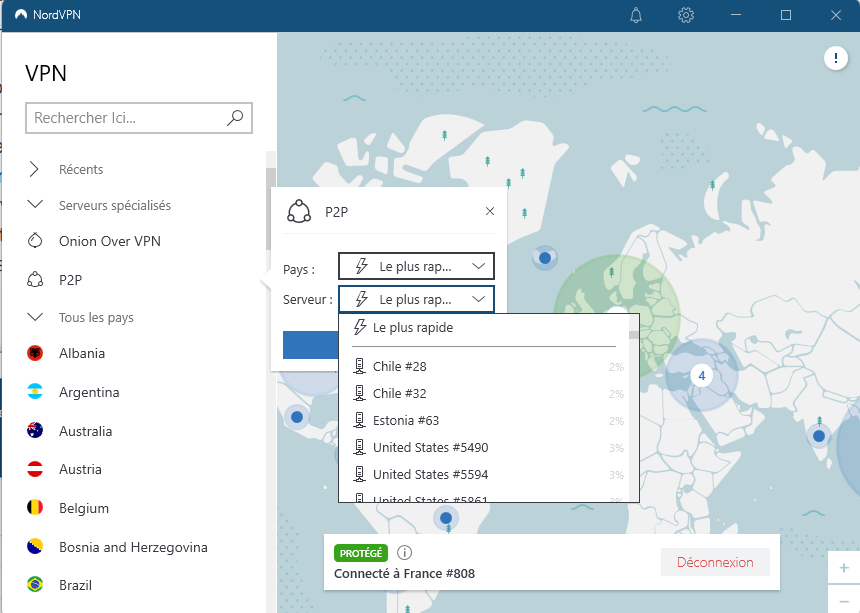Click the Bosnia and Herzegovina flag icon
The image size is (860, 613).
click(35, 547)
